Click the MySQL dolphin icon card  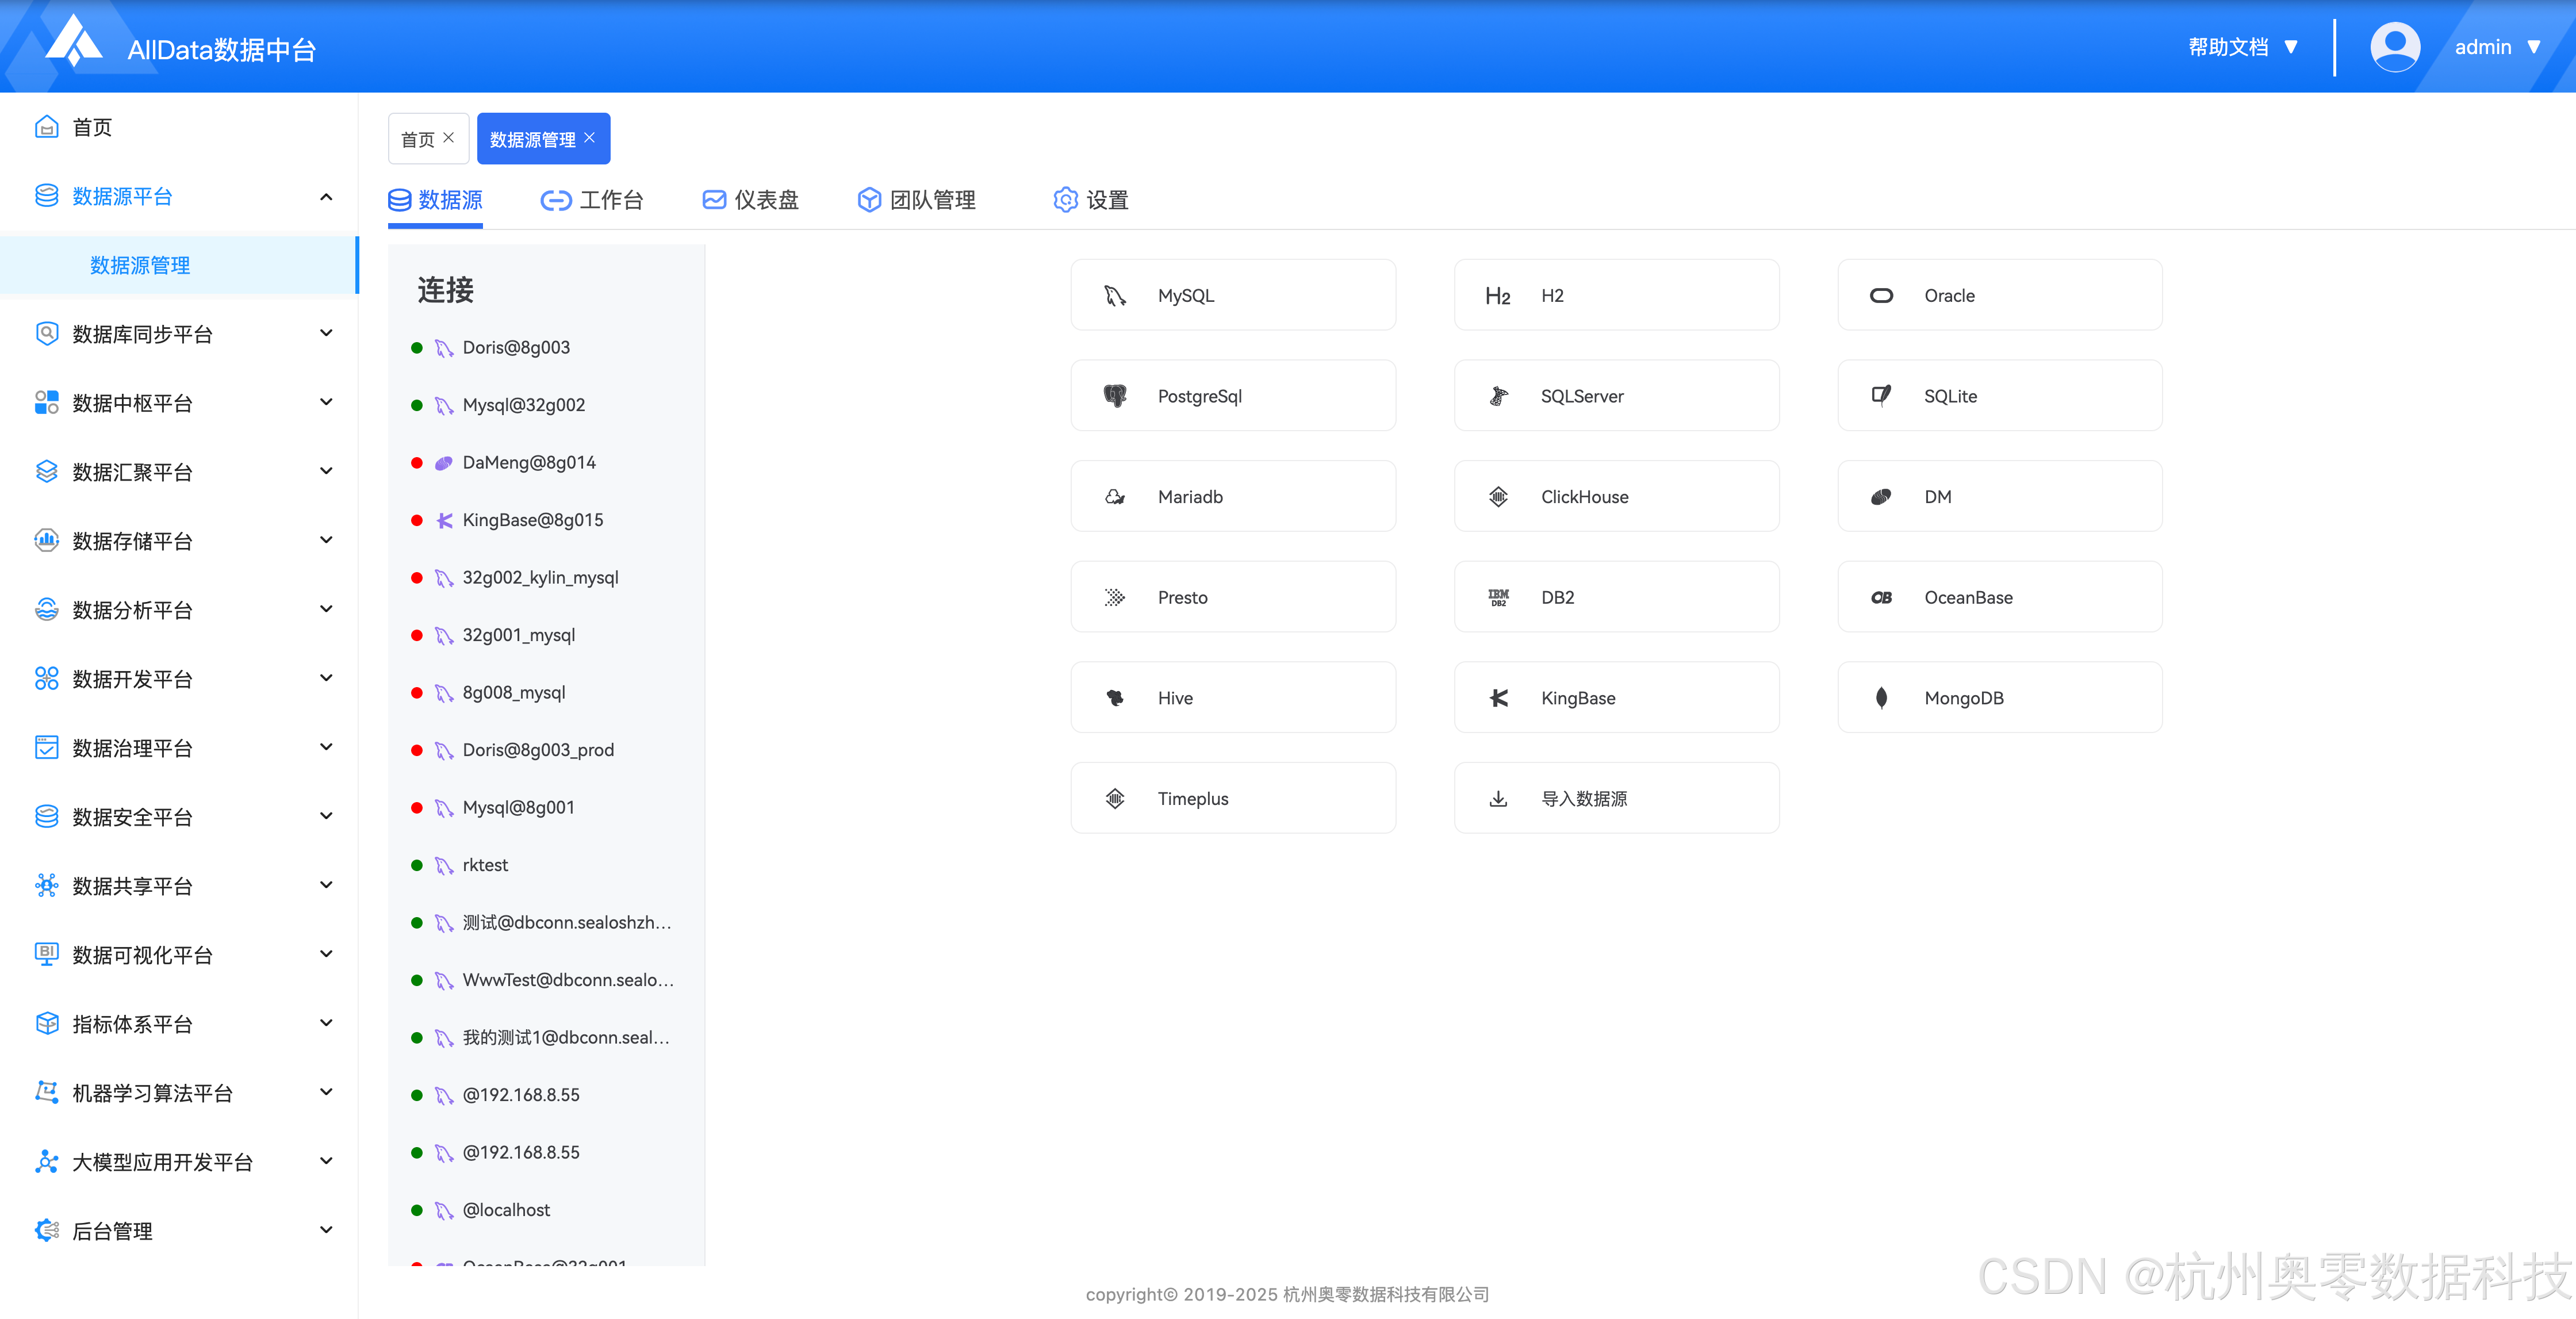(x=1115, y=296)
